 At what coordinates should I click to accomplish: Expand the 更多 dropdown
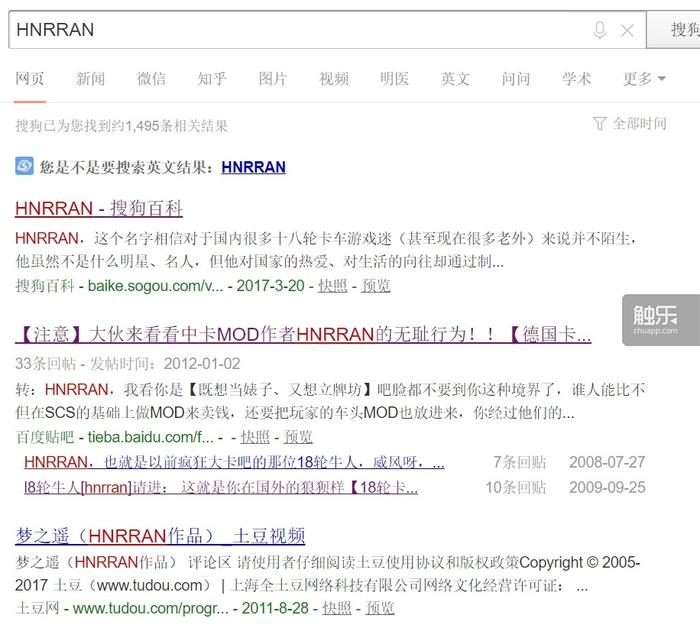645,79
